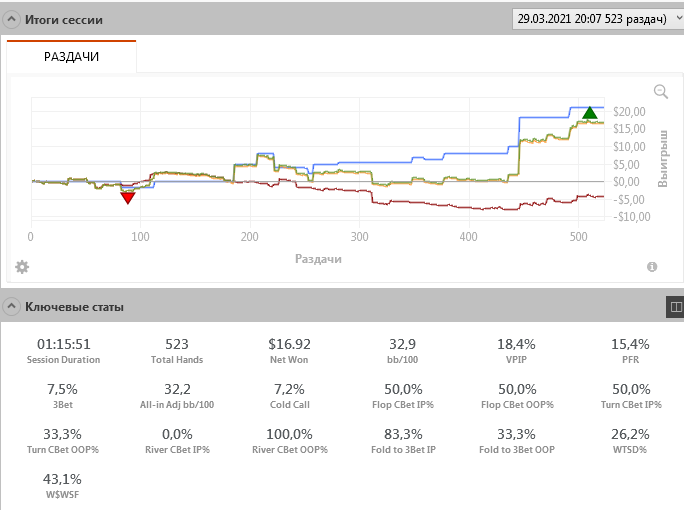This screenshot has width=684, height=510.
Task: Click the PFR 15,4% stat
Action: [x=630, y=351]
